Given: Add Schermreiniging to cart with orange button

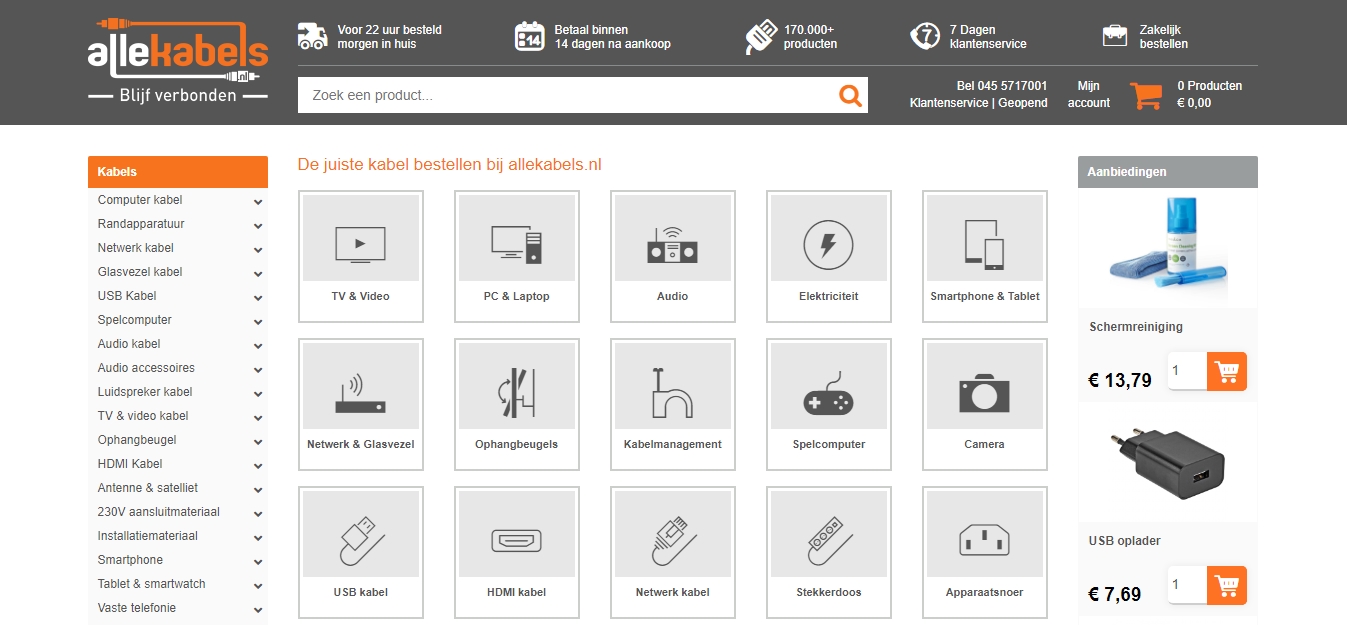Looking at the screenshot, I should [1227, 372].
